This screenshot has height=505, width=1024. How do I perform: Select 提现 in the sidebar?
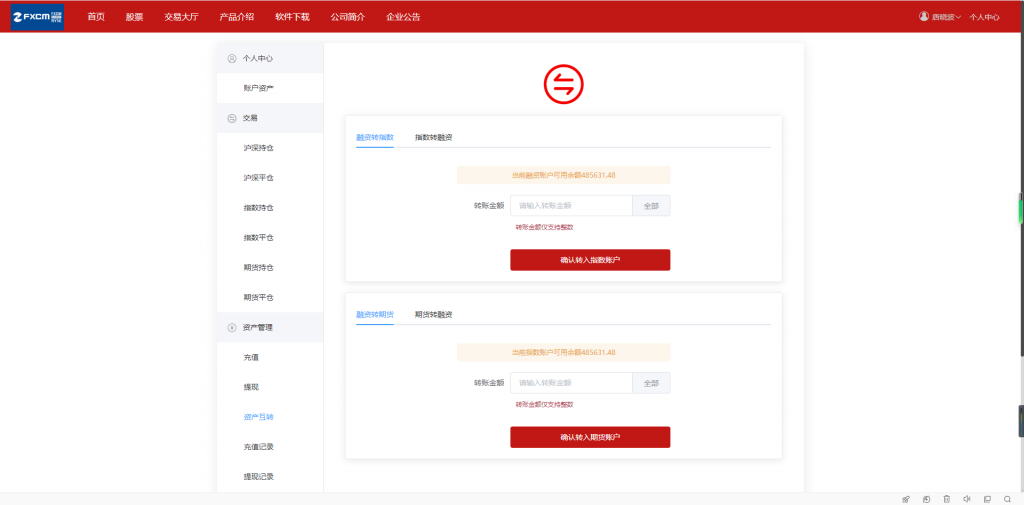coord(251,387)
